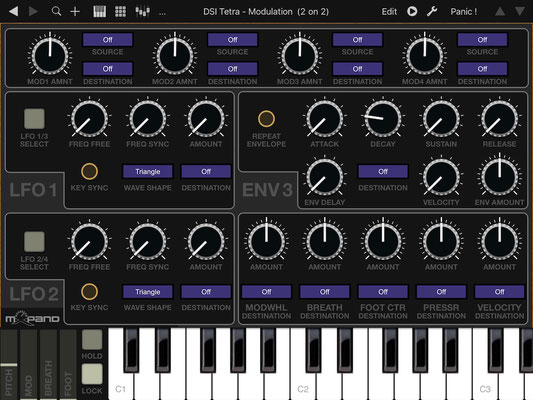The width and height of the screenshot is (533, 400).
Task: Open LFO 2 Destination dropdown
Action: pos(206,292)
